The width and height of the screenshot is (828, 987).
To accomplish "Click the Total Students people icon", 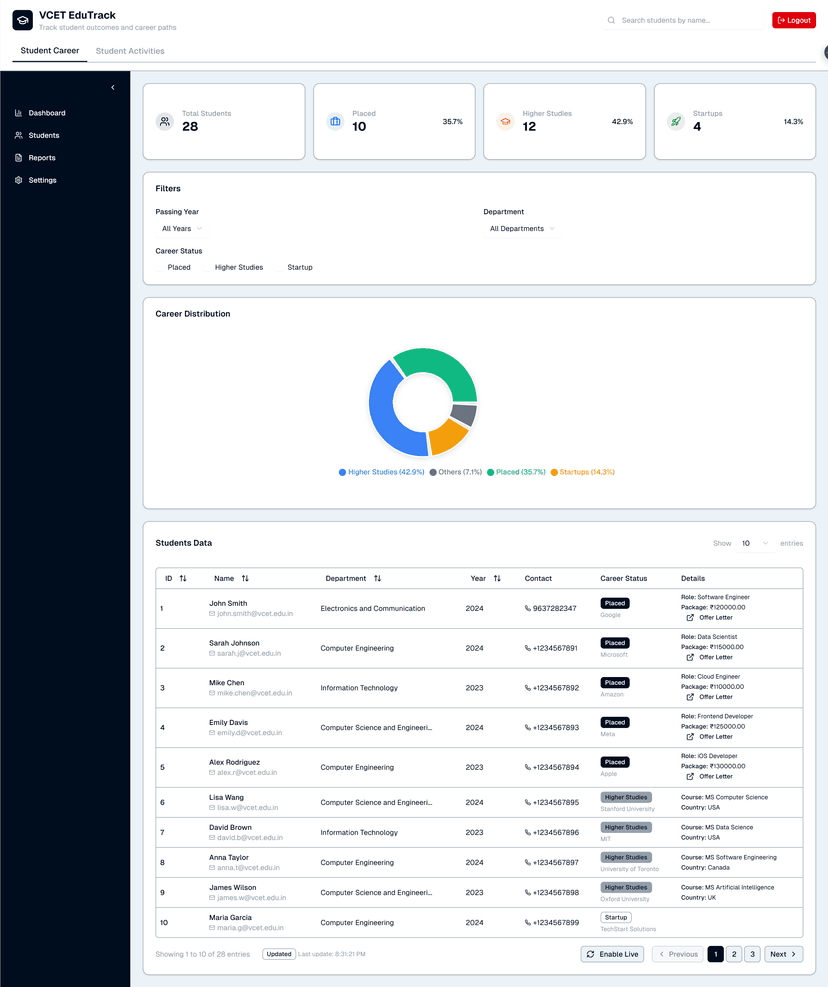I will [165, 122].
